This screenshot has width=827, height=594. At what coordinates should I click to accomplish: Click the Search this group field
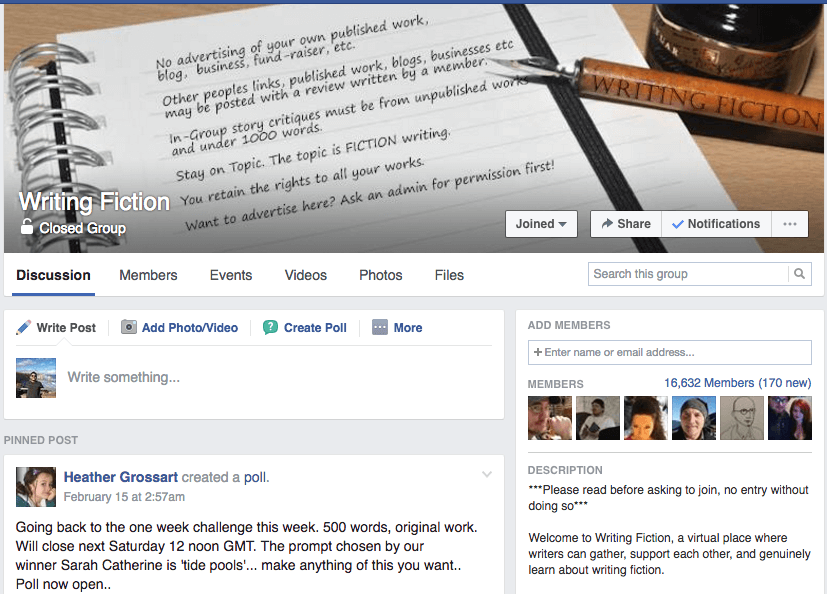coord(688,274)
